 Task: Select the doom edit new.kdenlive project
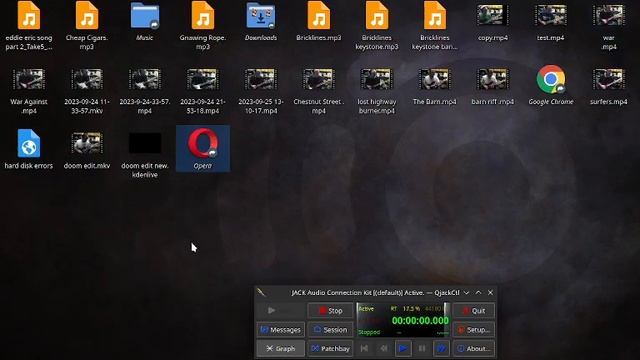pyautogui.click(x=144, y=155)
